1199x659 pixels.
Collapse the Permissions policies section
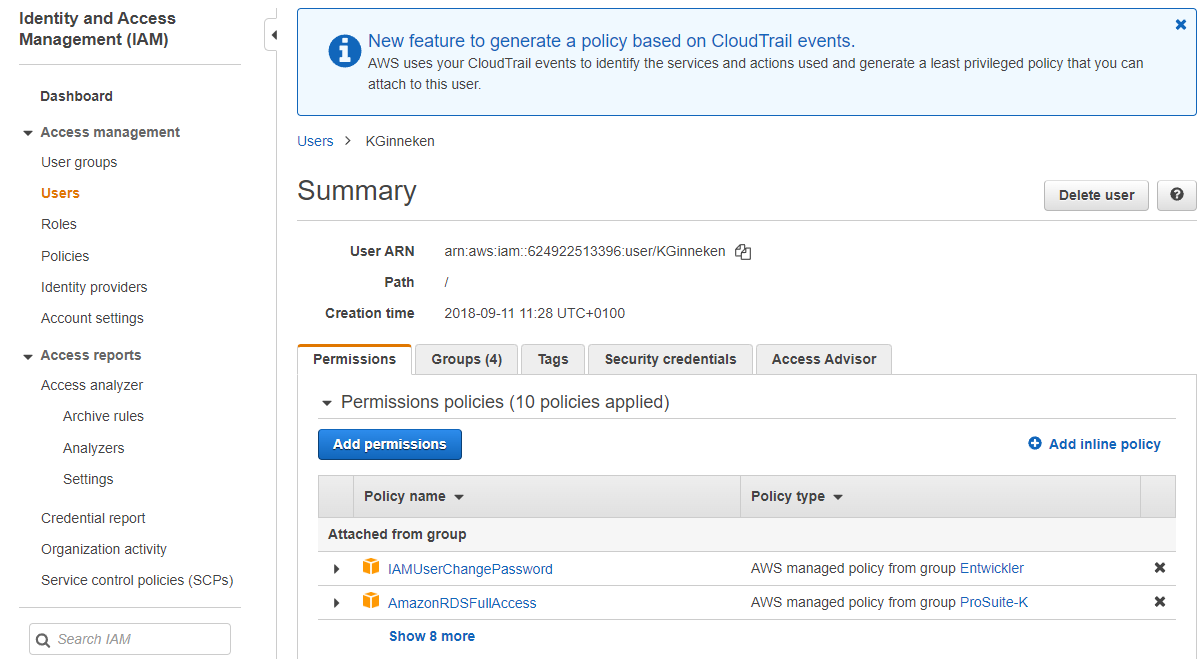[326, 403]
